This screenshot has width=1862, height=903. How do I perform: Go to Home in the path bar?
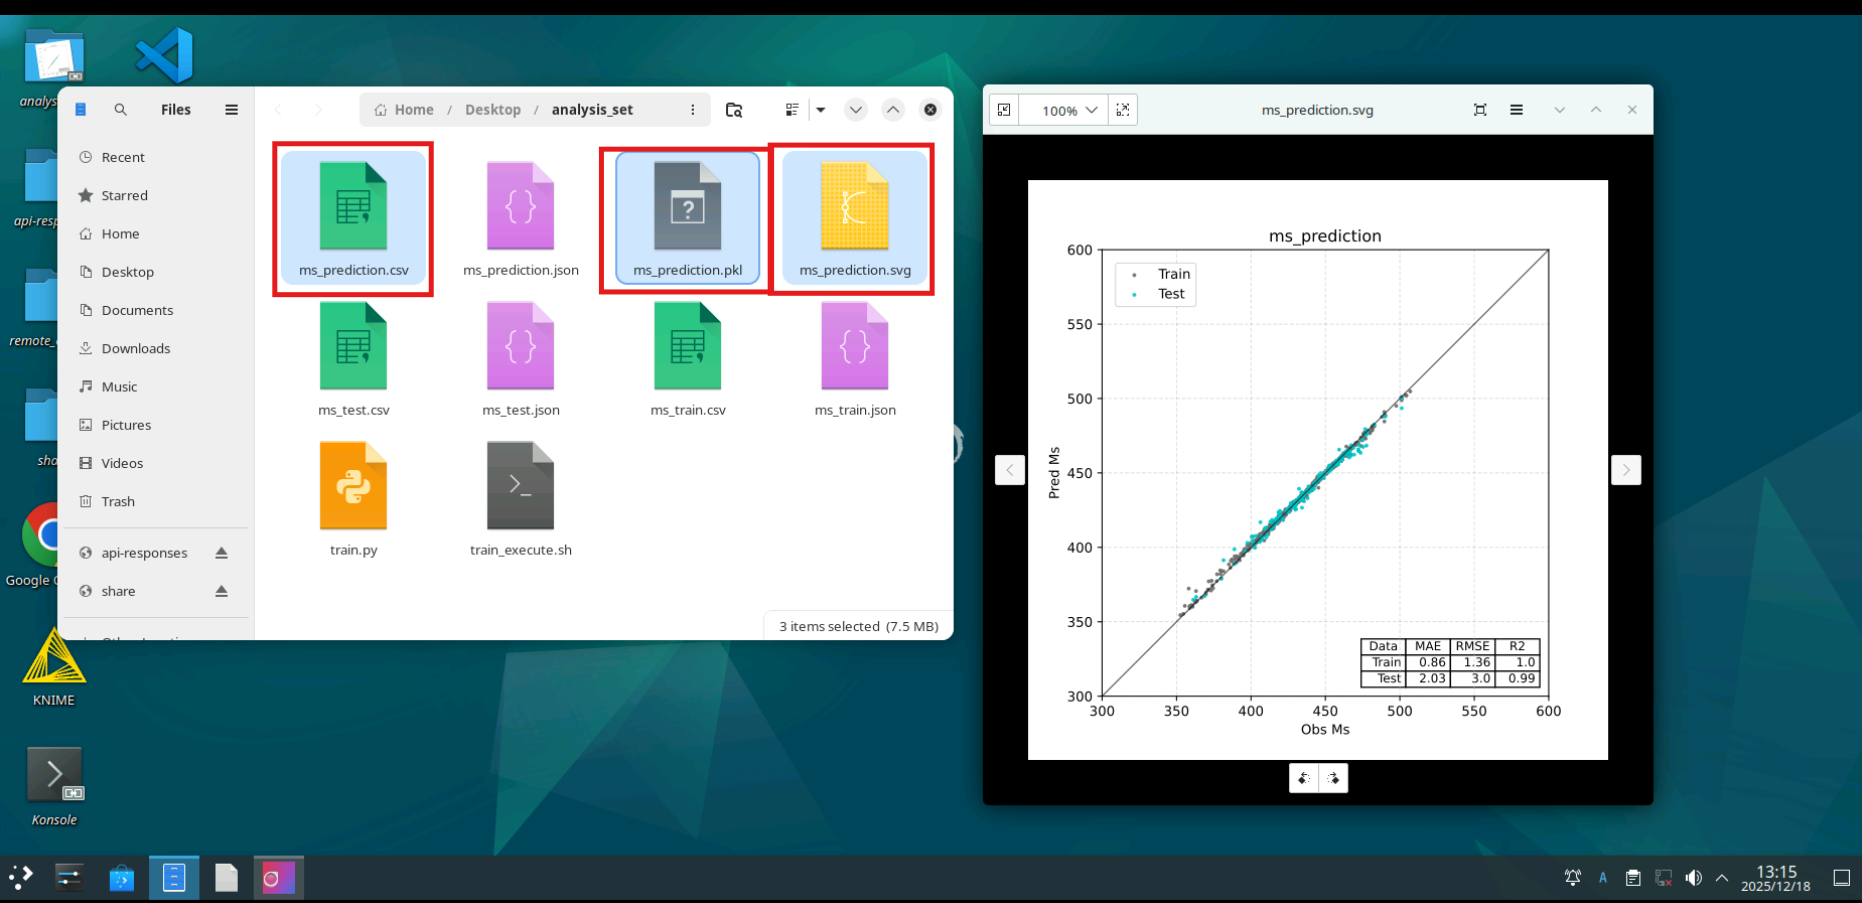coord(404,110)
